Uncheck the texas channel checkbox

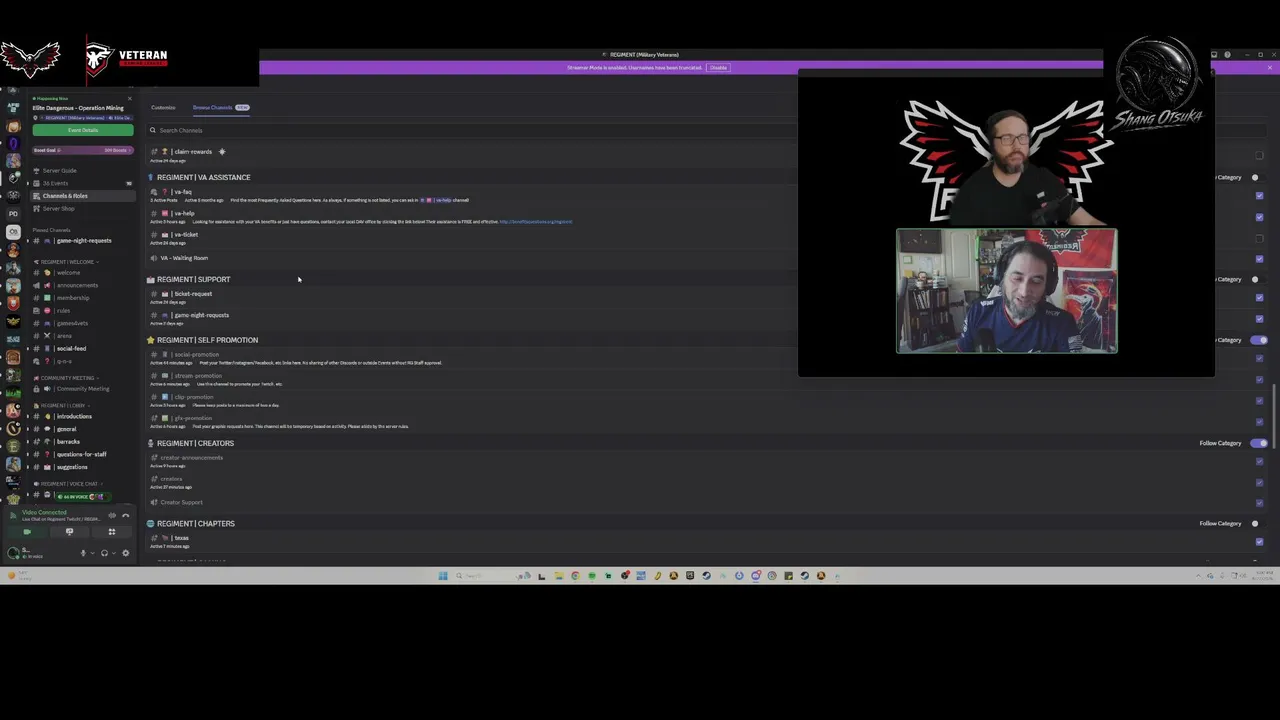(1259, 542)
